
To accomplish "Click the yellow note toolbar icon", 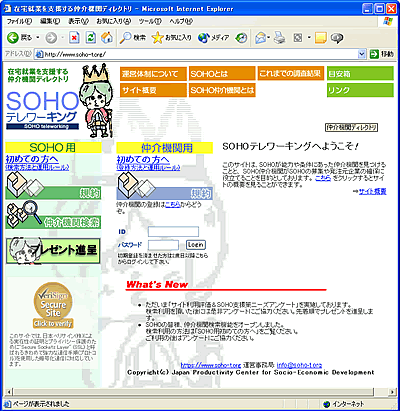I will [x=320, y=38].
